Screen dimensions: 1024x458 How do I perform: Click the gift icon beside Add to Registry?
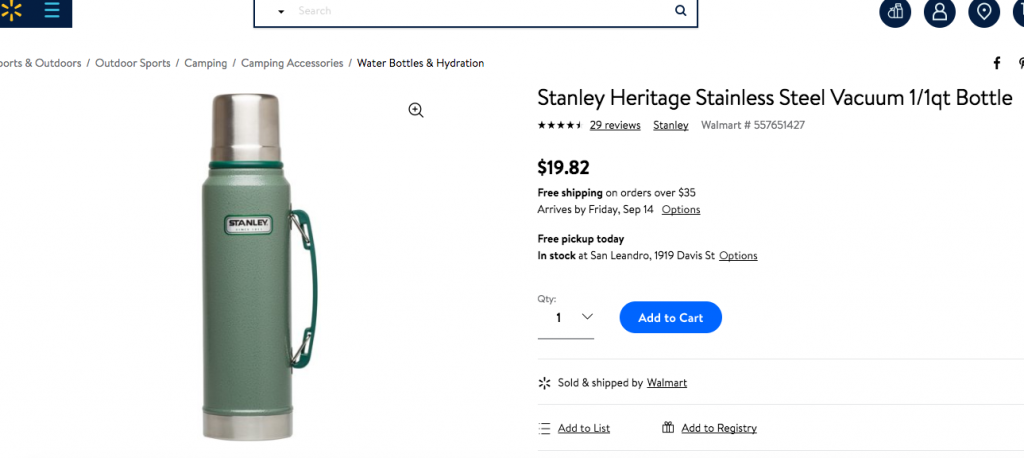(668, 428)
